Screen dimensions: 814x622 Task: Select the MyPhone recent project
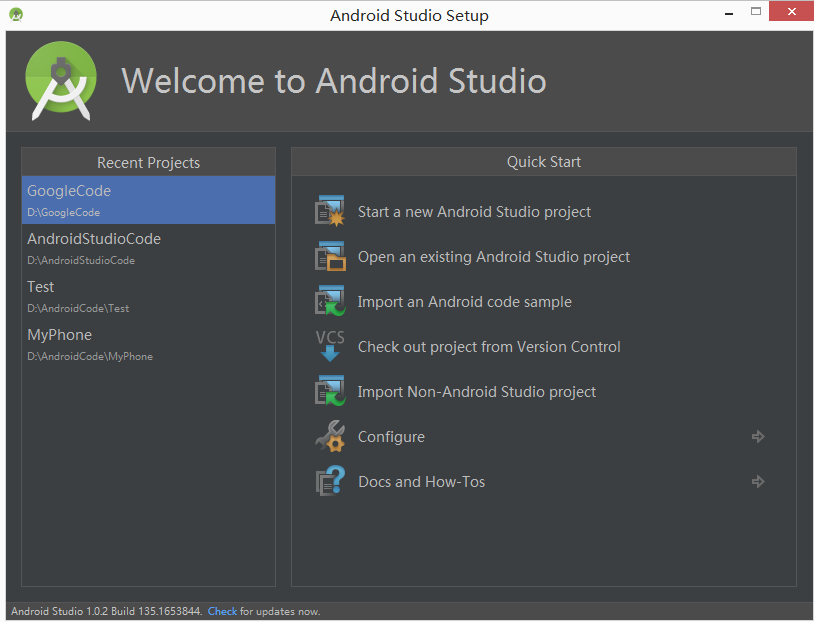[x=148, y=344]
